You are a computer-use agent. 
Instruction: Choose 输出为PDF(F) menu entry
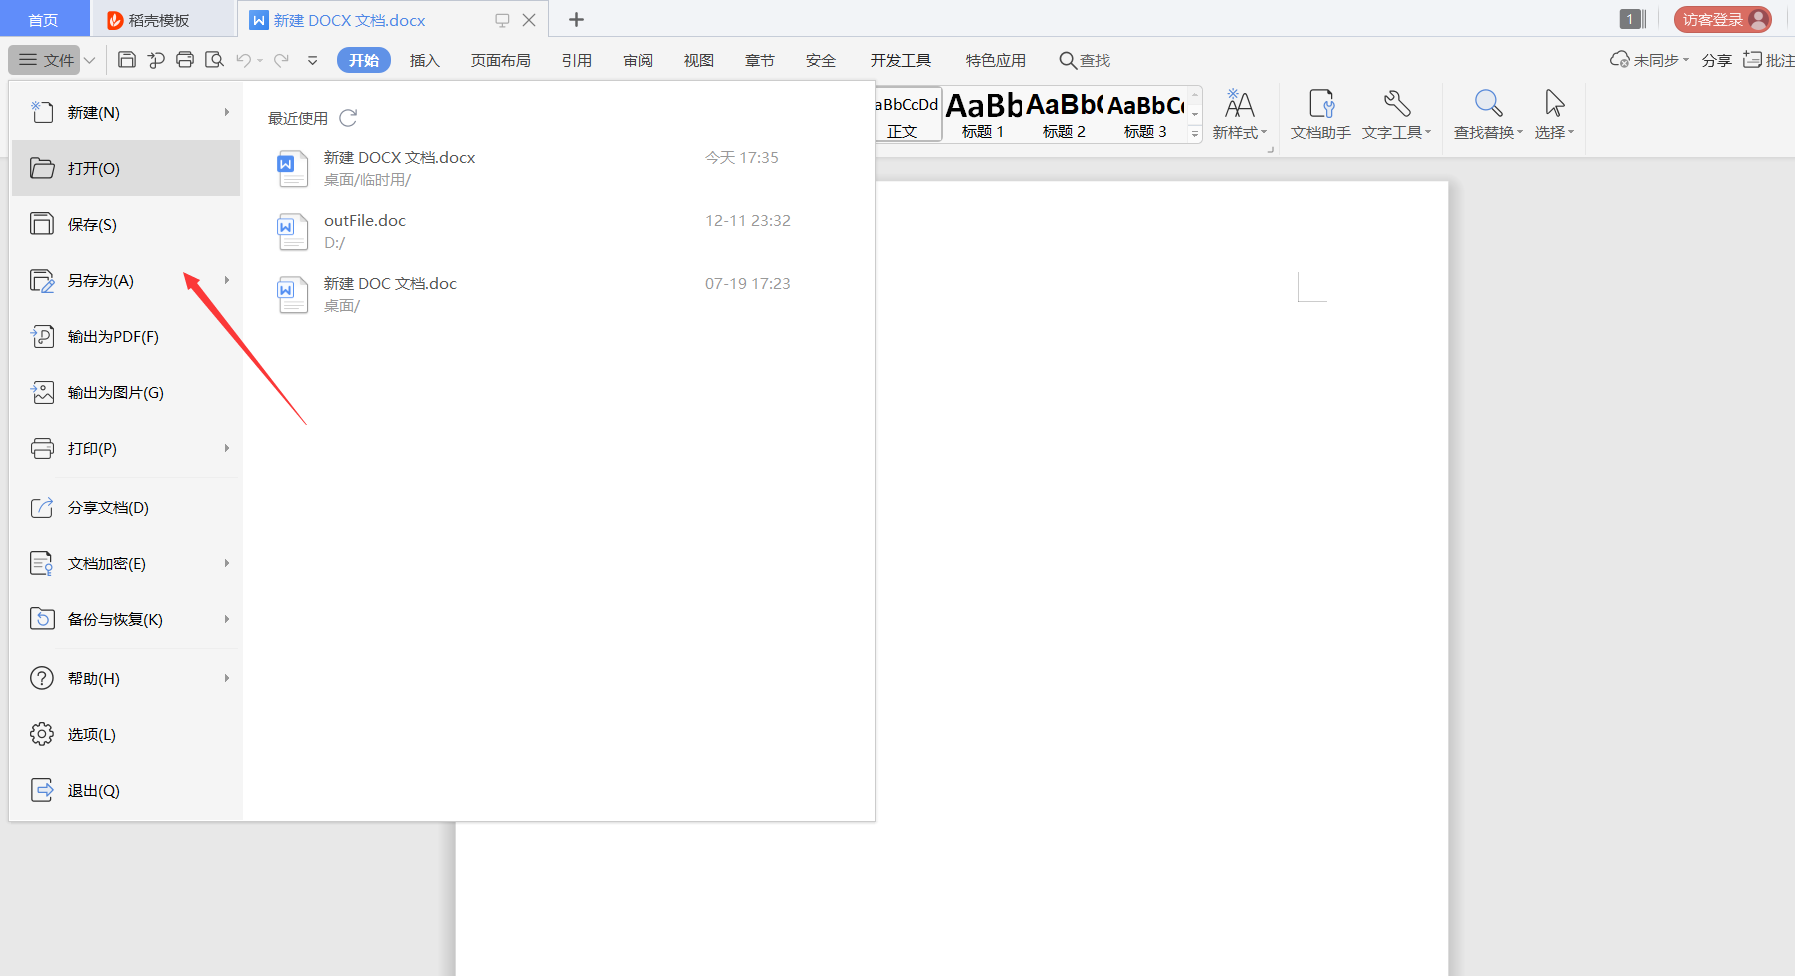126,336
